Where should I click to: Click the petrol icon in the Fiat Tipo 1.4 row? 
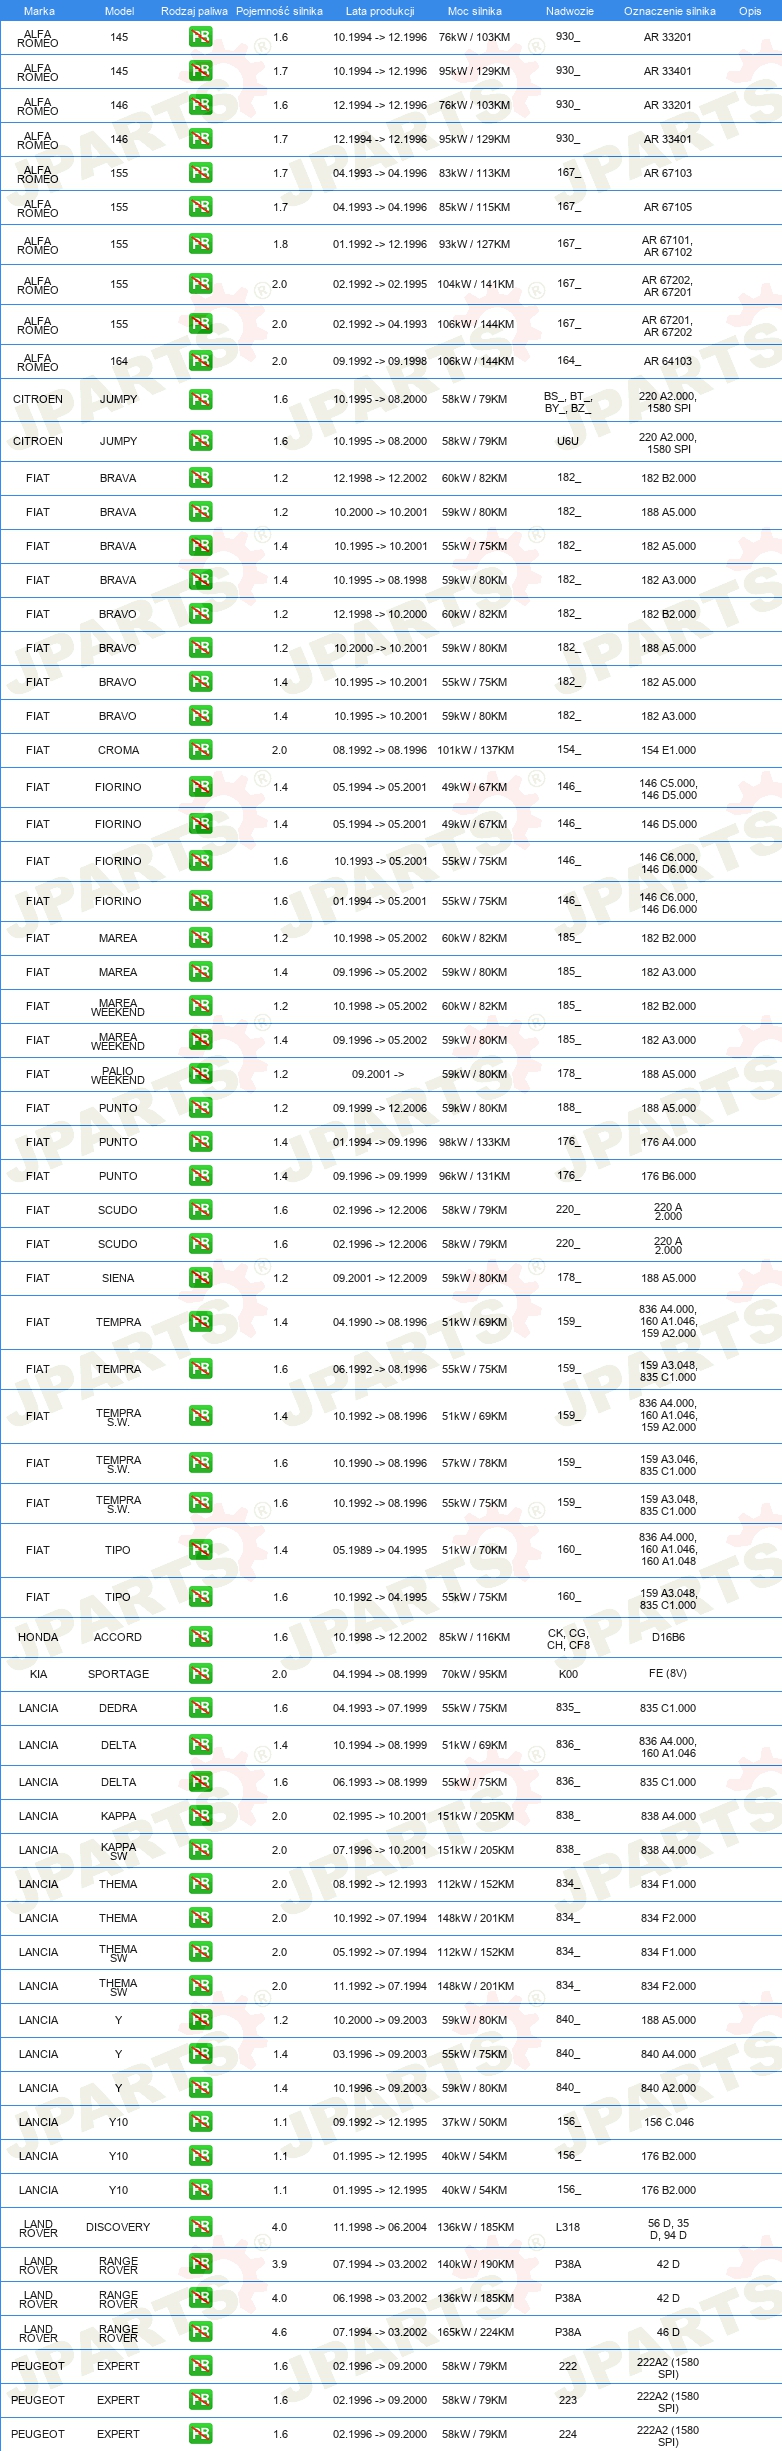click(x=200, y=1550)
